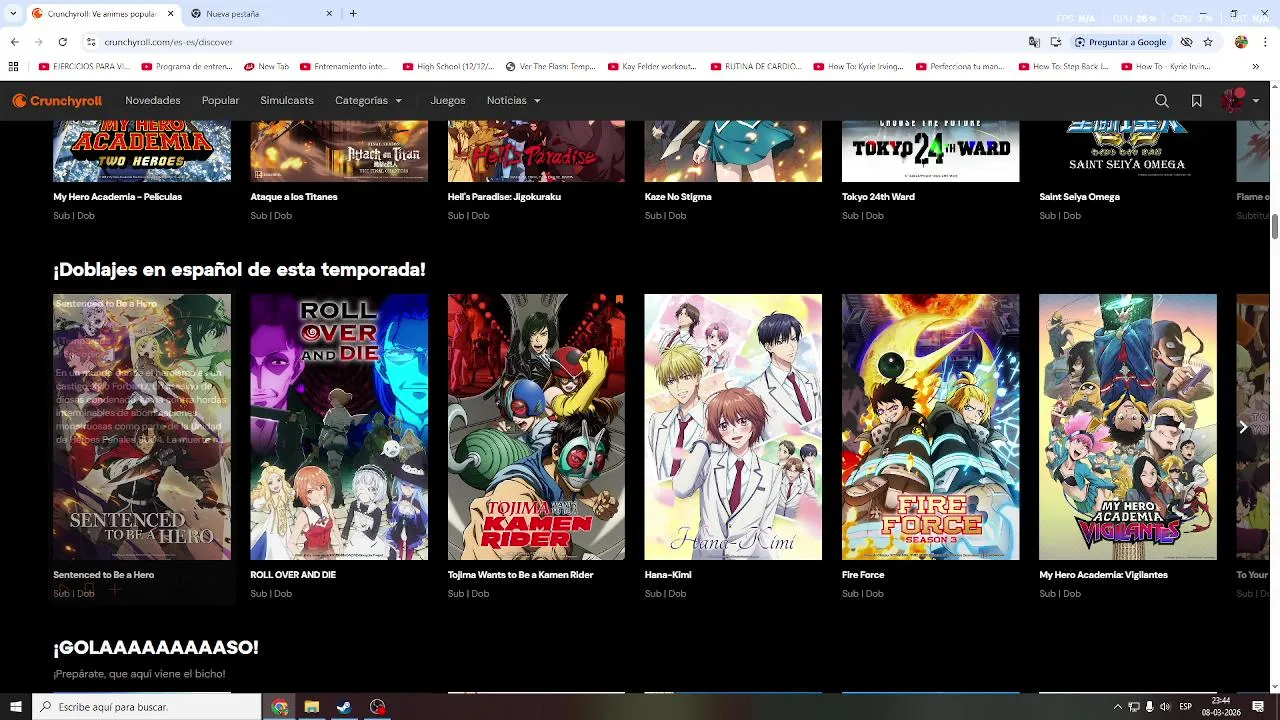
Task: Click My Hero Academia - Películas title
Action: (117, 197)
